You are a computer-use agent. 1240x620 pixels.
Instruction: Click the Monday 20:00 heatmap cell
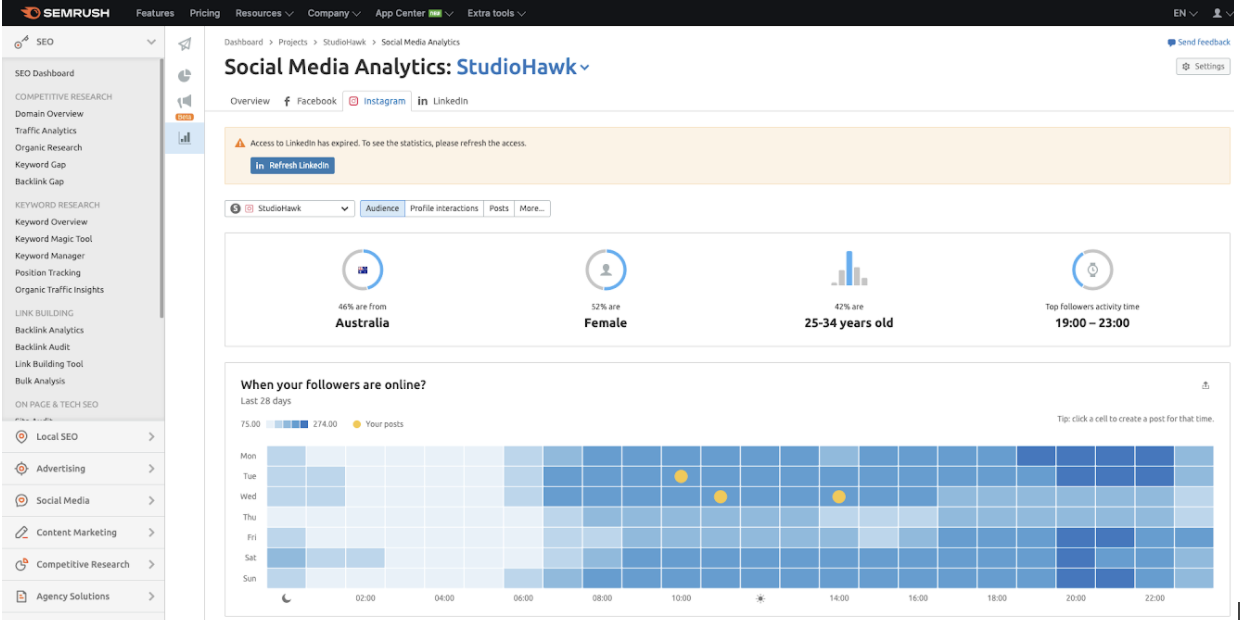(1076, 456)
